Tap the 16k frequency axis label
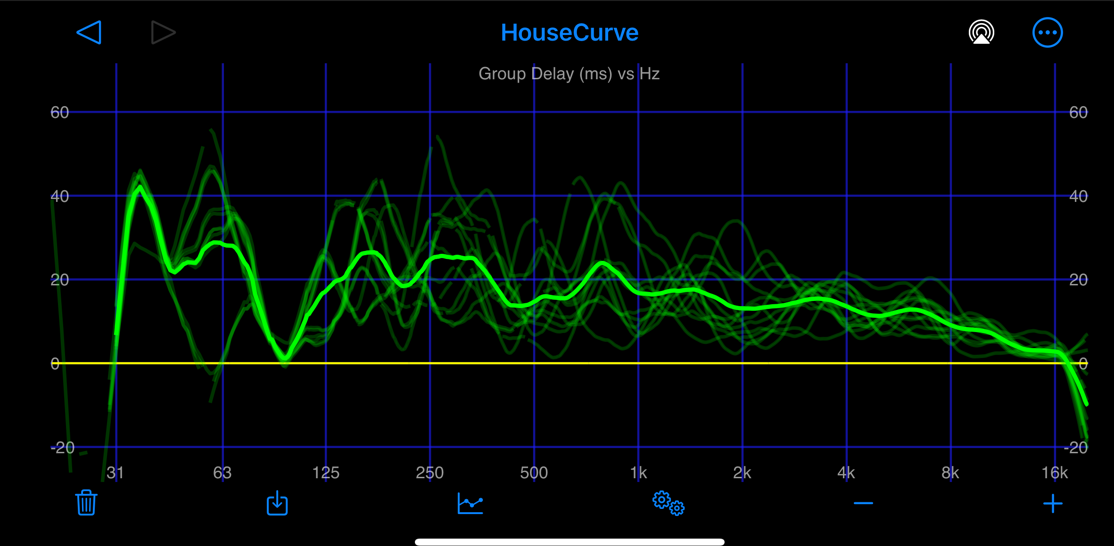 pyautogui.click(x=1054, y=474)
